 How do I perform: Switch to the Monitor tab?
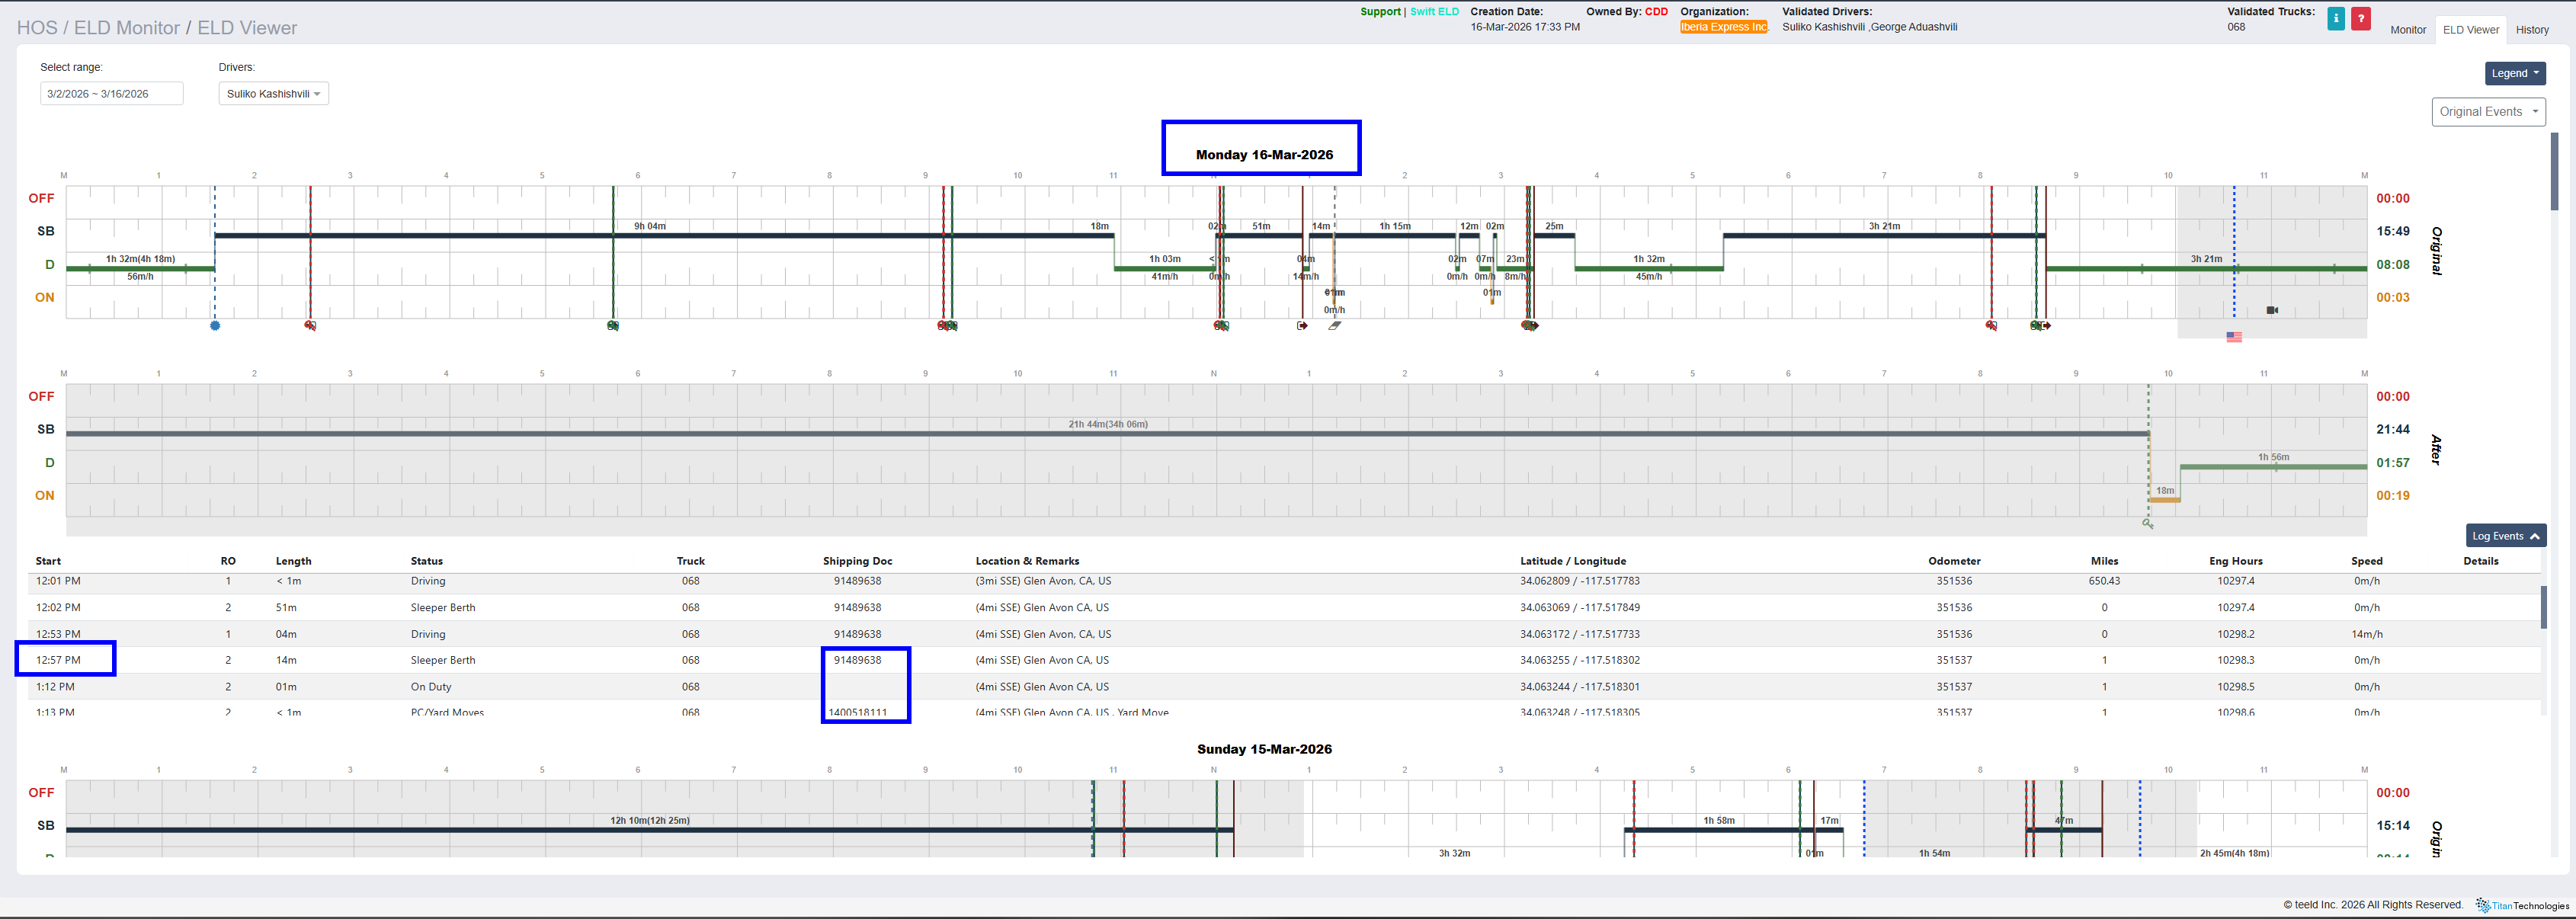pos(2408,30)
